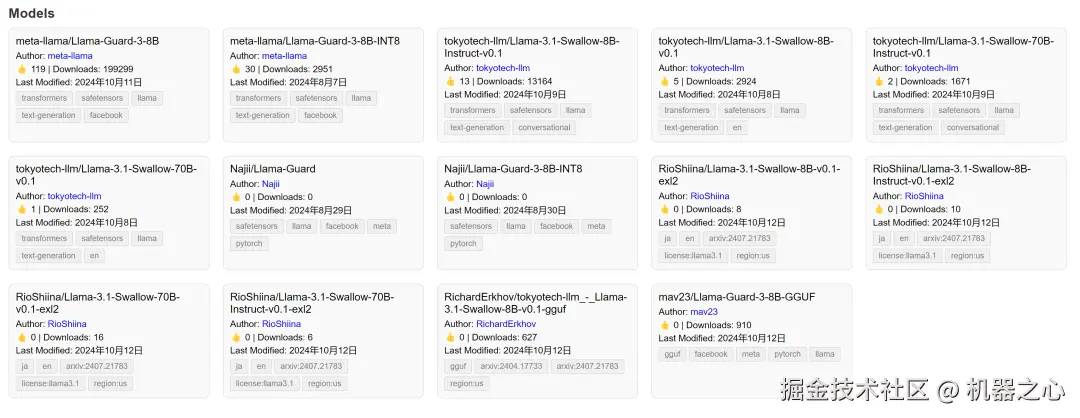Click 'Downloads: 199299' text
1080x418 pixels.
click(x=93, y=69)
